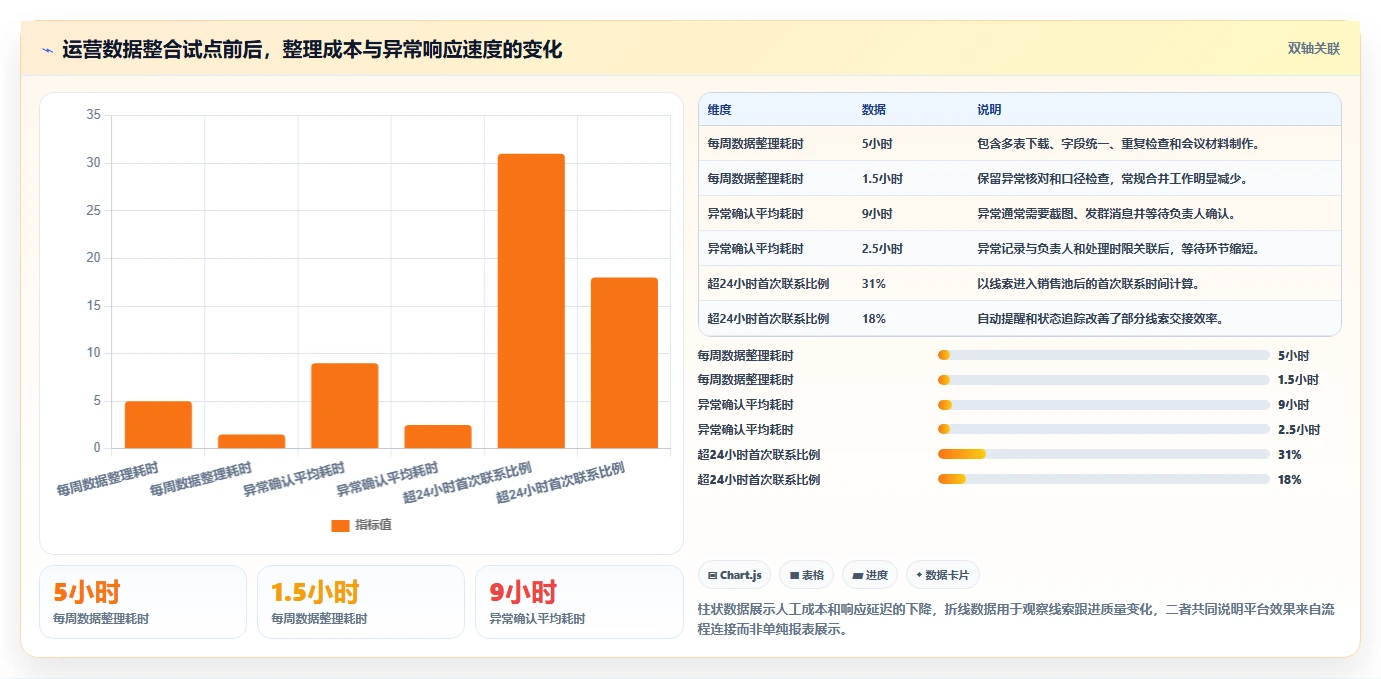
Task: Click the chart bar reaching 9
Action: coord(344,405)
